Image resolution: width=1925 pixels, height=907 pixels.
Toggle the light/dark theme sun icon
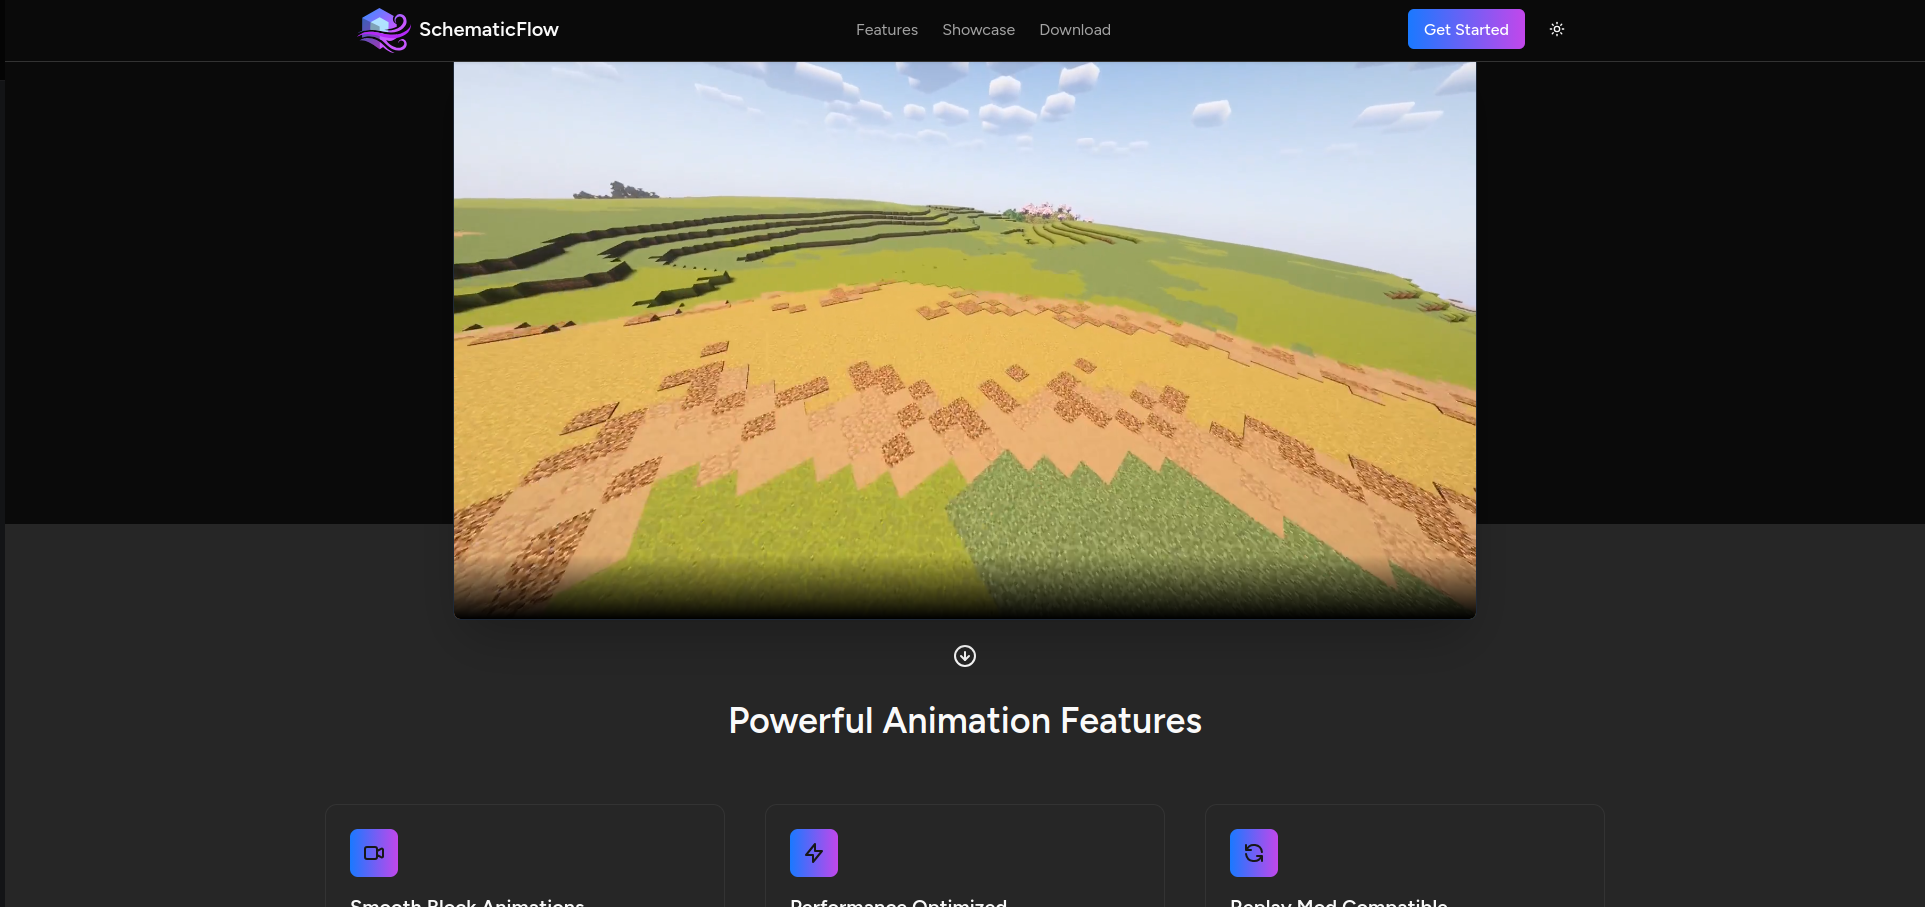1556,30
